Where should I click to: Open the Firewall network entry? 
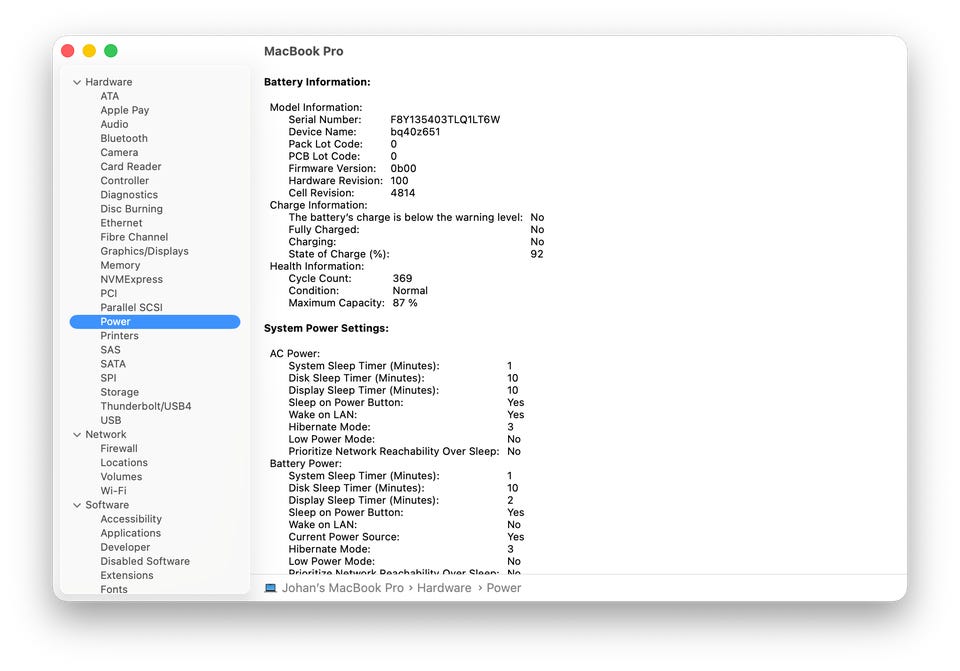pyautogui.click(x=119, y=449)
